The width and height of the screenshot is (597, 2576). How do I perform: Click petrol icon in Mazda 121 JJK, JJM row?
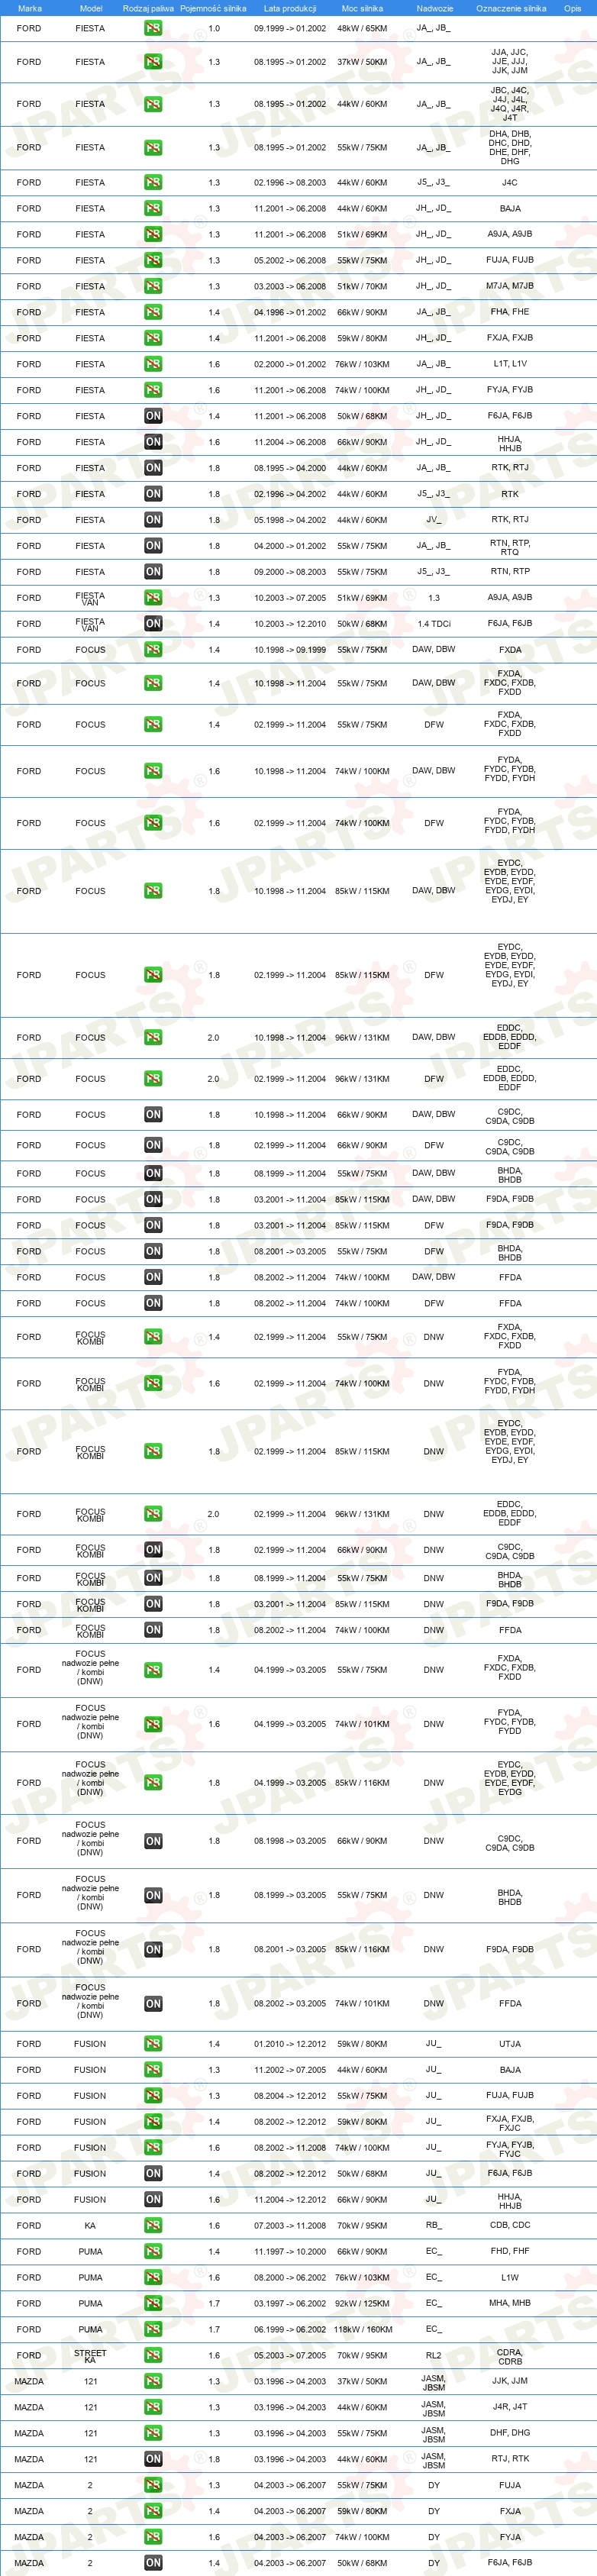point(153,2381)
